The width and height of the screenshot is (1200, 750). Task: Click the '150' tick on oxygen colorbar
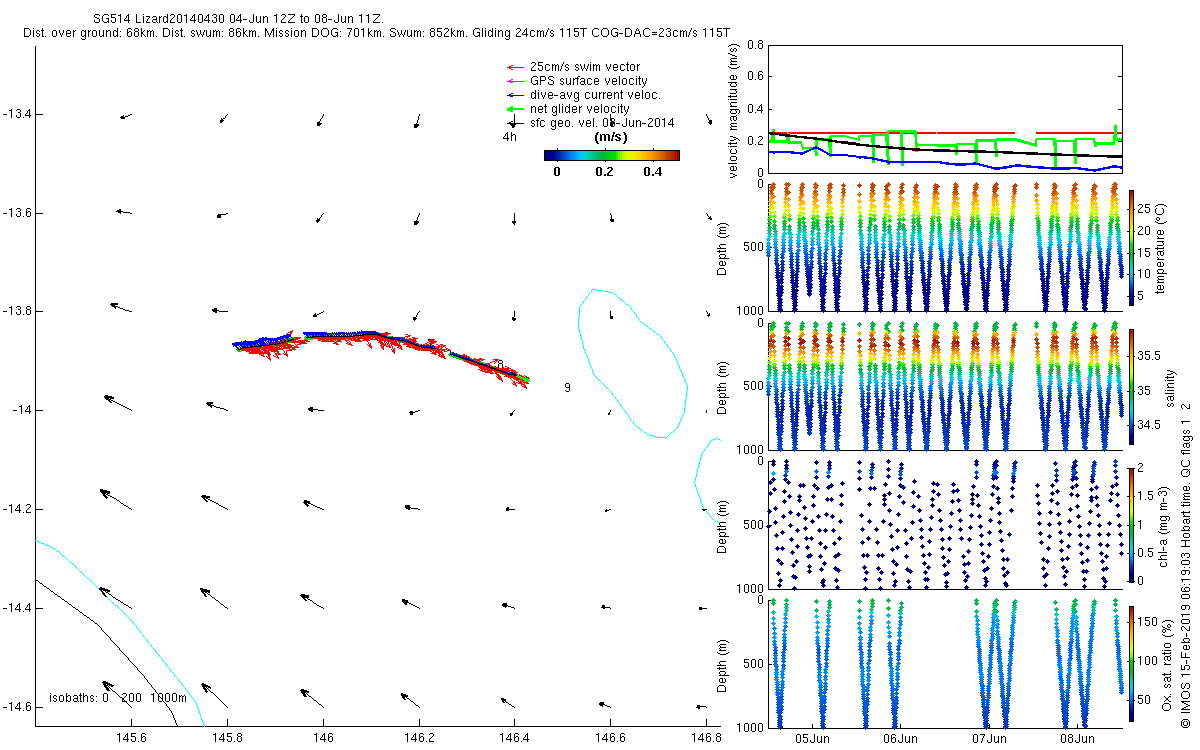pos(1148,622)
